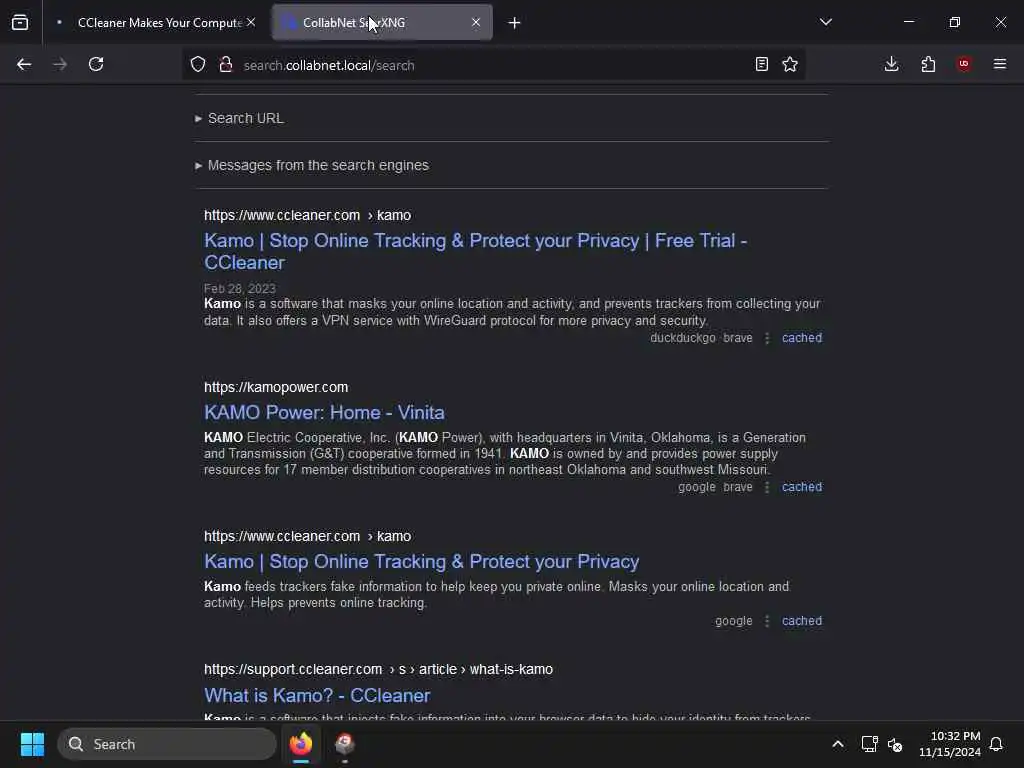Open cached link for third Kamo result
The height and width of the screenshot is (768, 1024).
click(x=802, y=621)
